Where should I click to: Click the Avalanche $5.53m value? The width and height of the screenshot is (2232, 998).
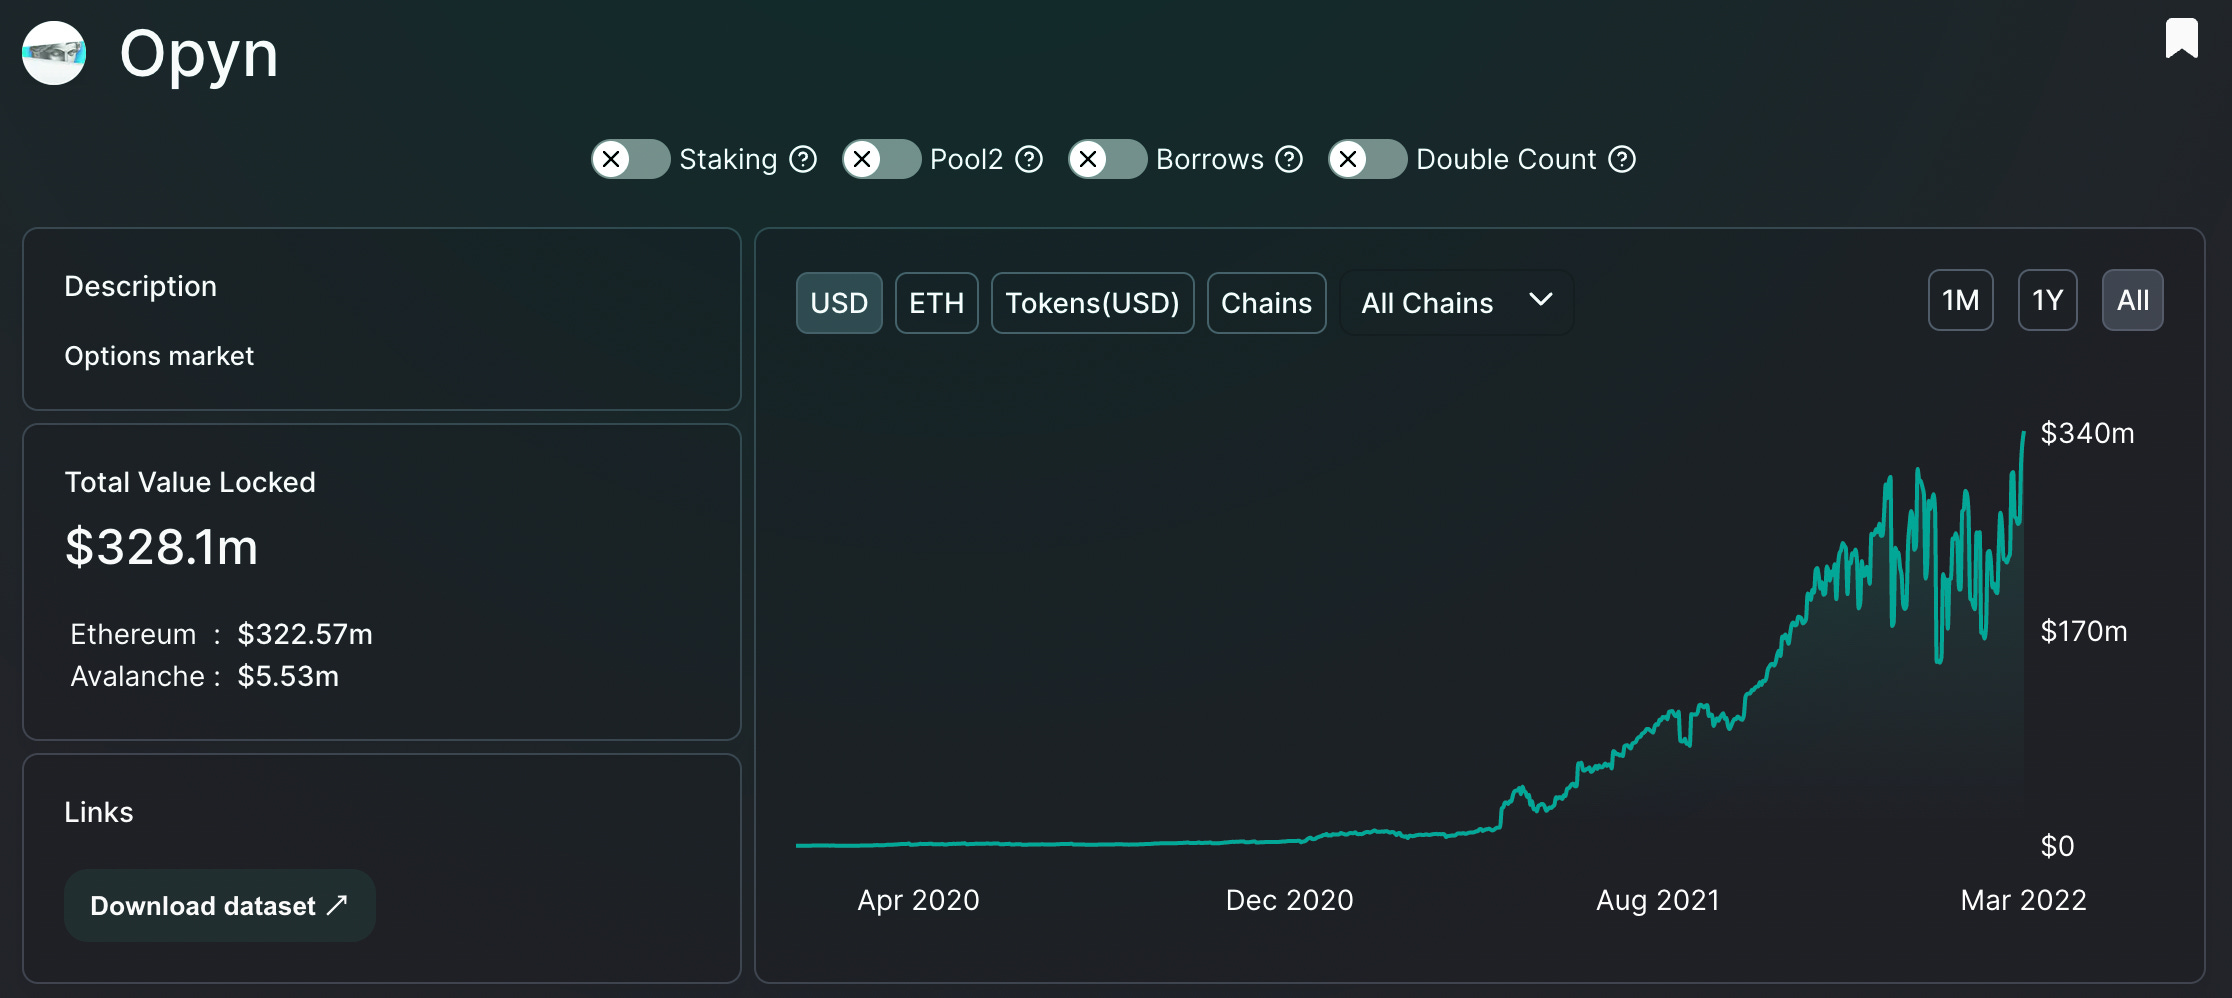pos(288,676)
